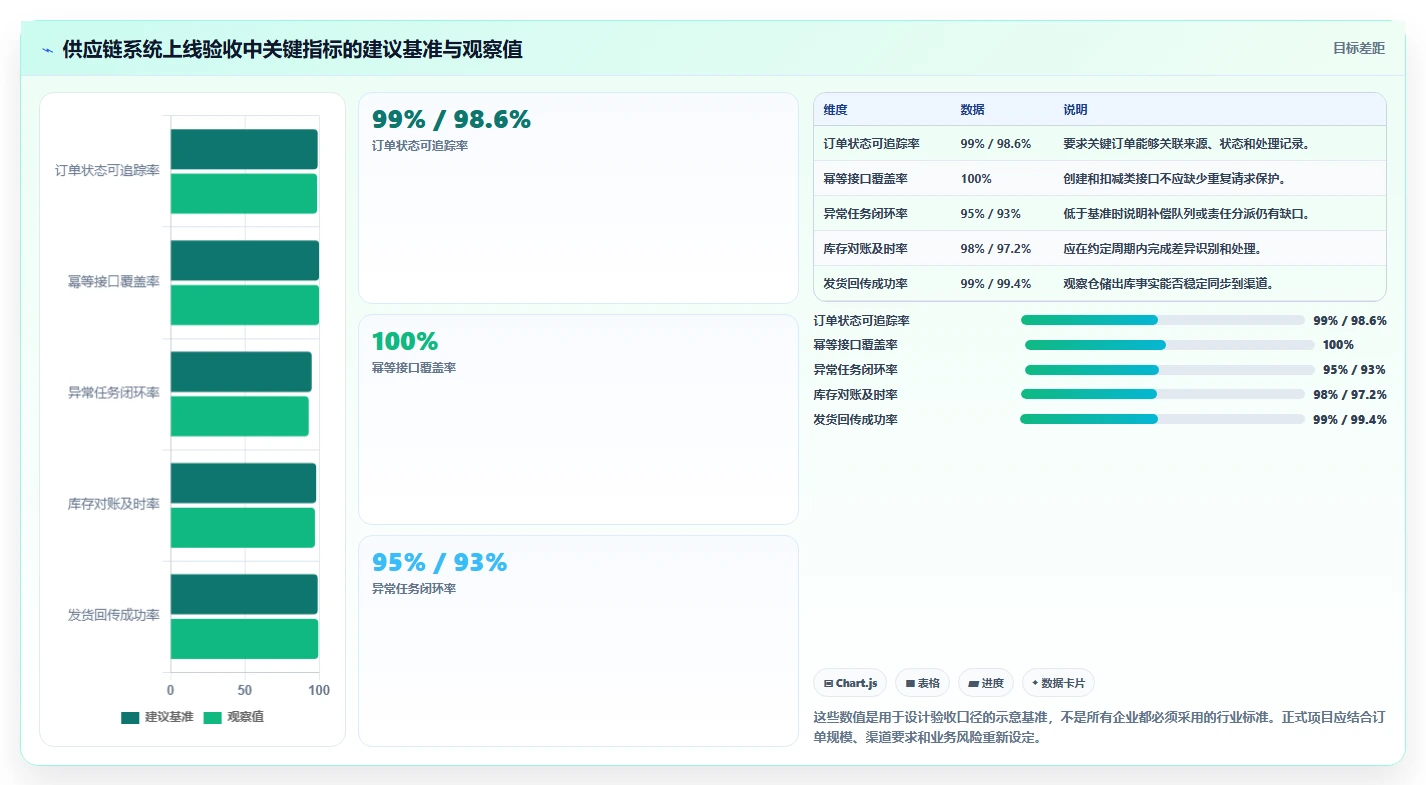Click the icon on the 表格 chip
Viewport: 1426px width, 785px height.
pyautogui.click(x=911, y=684)
